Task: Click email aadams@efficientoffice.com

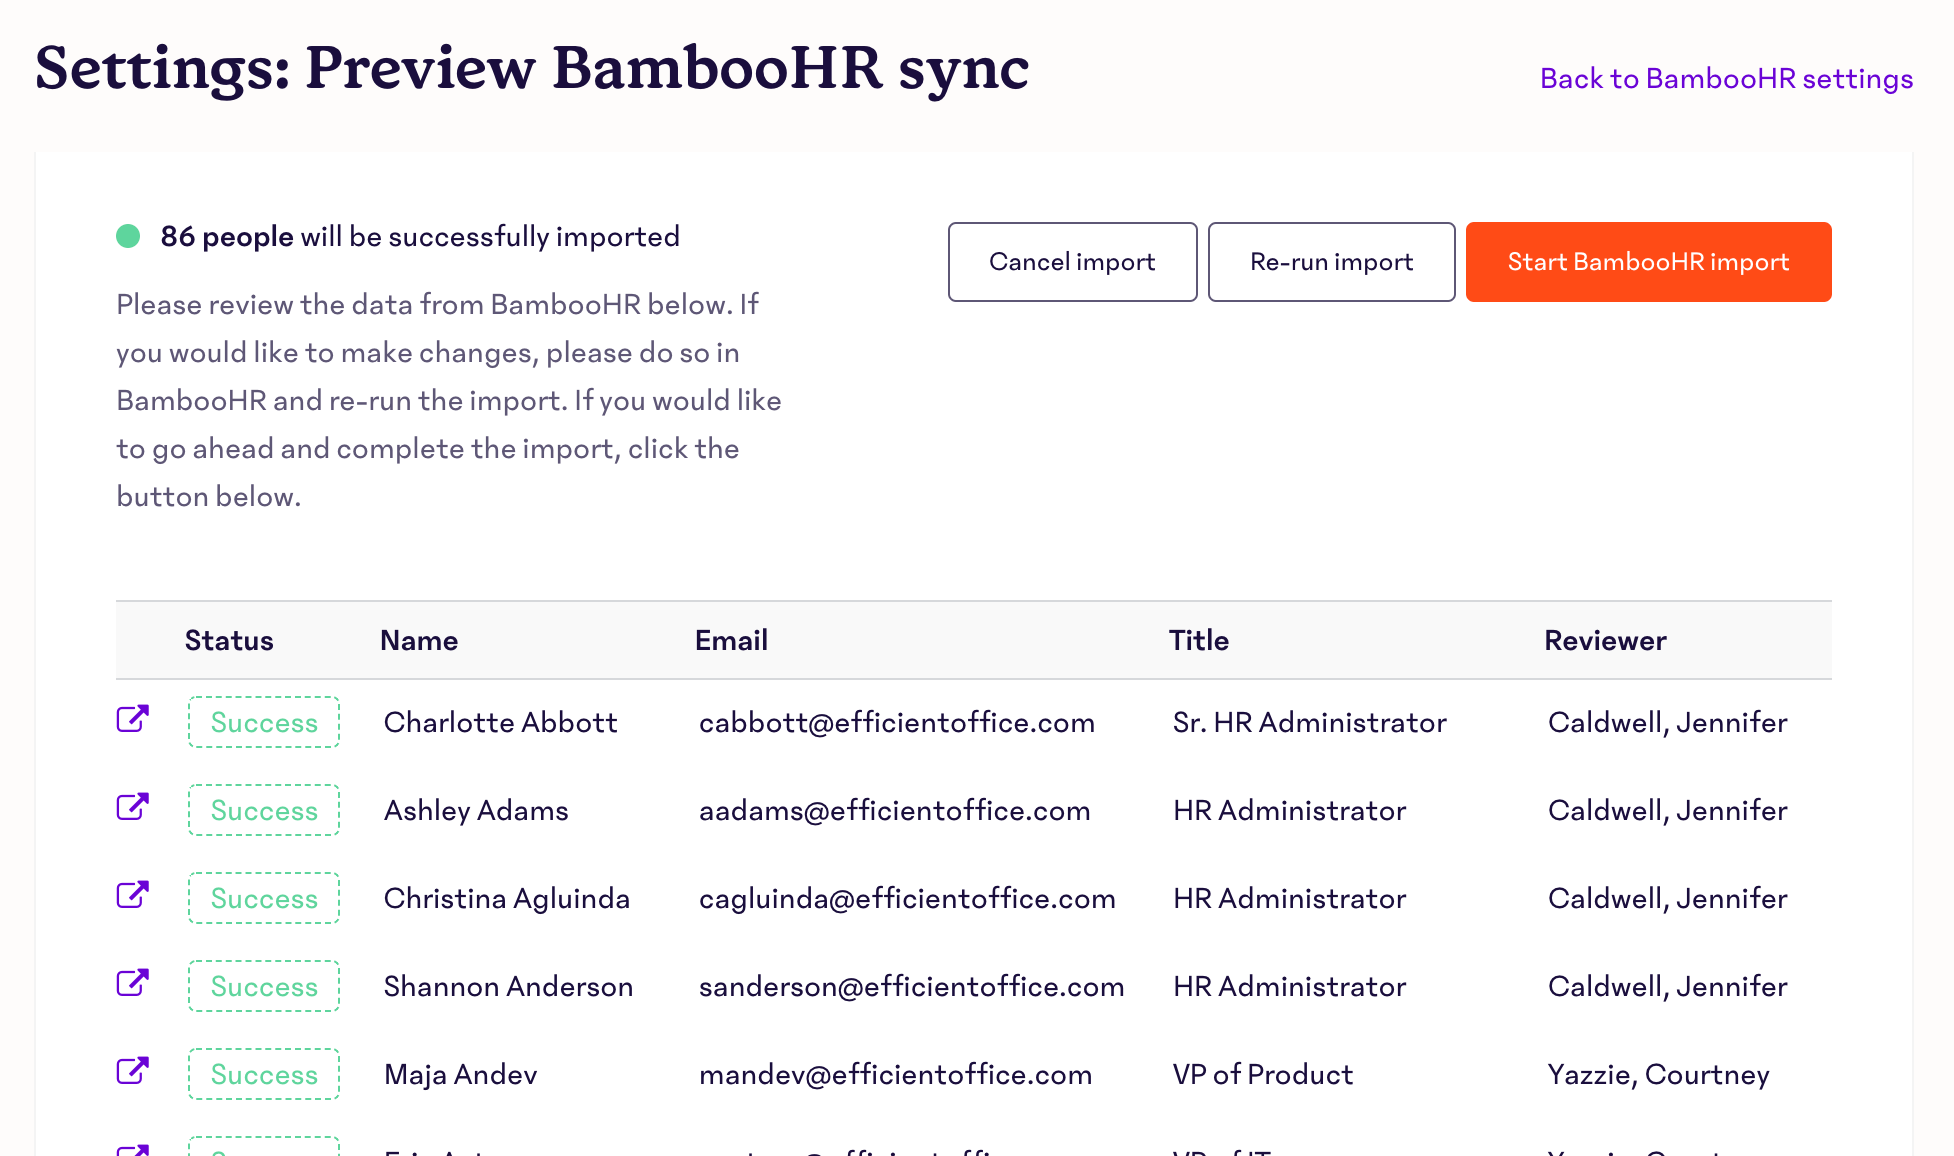Action: pyautogui.click(x=895, y=810)
